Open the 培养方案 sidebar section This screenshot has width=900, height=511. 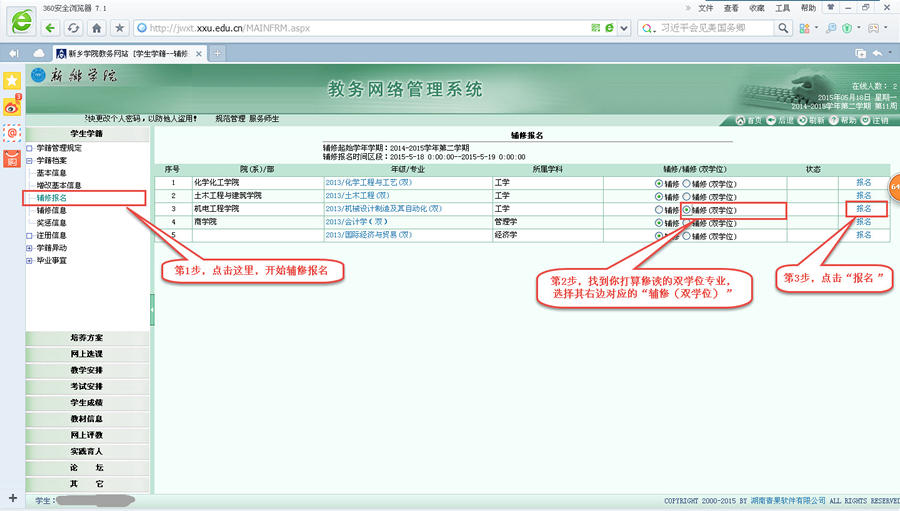point(87,338)
